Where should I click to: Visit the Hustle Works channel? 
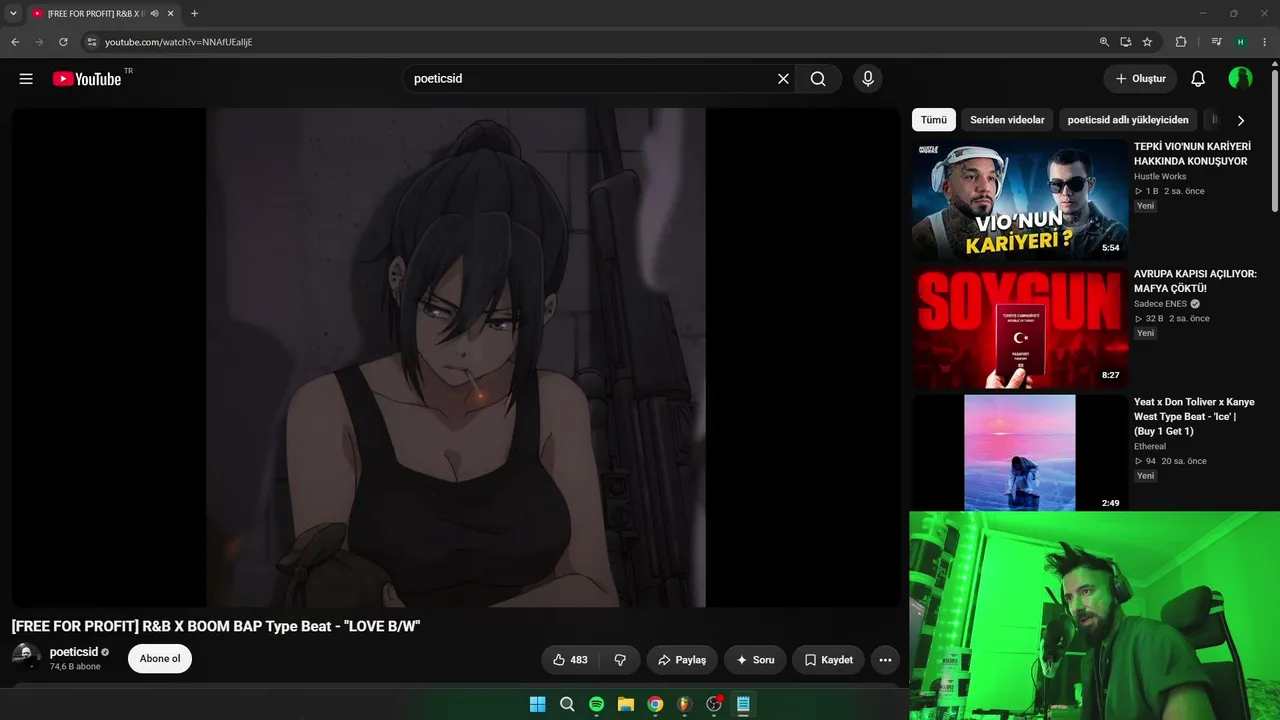coord(1160,177)
